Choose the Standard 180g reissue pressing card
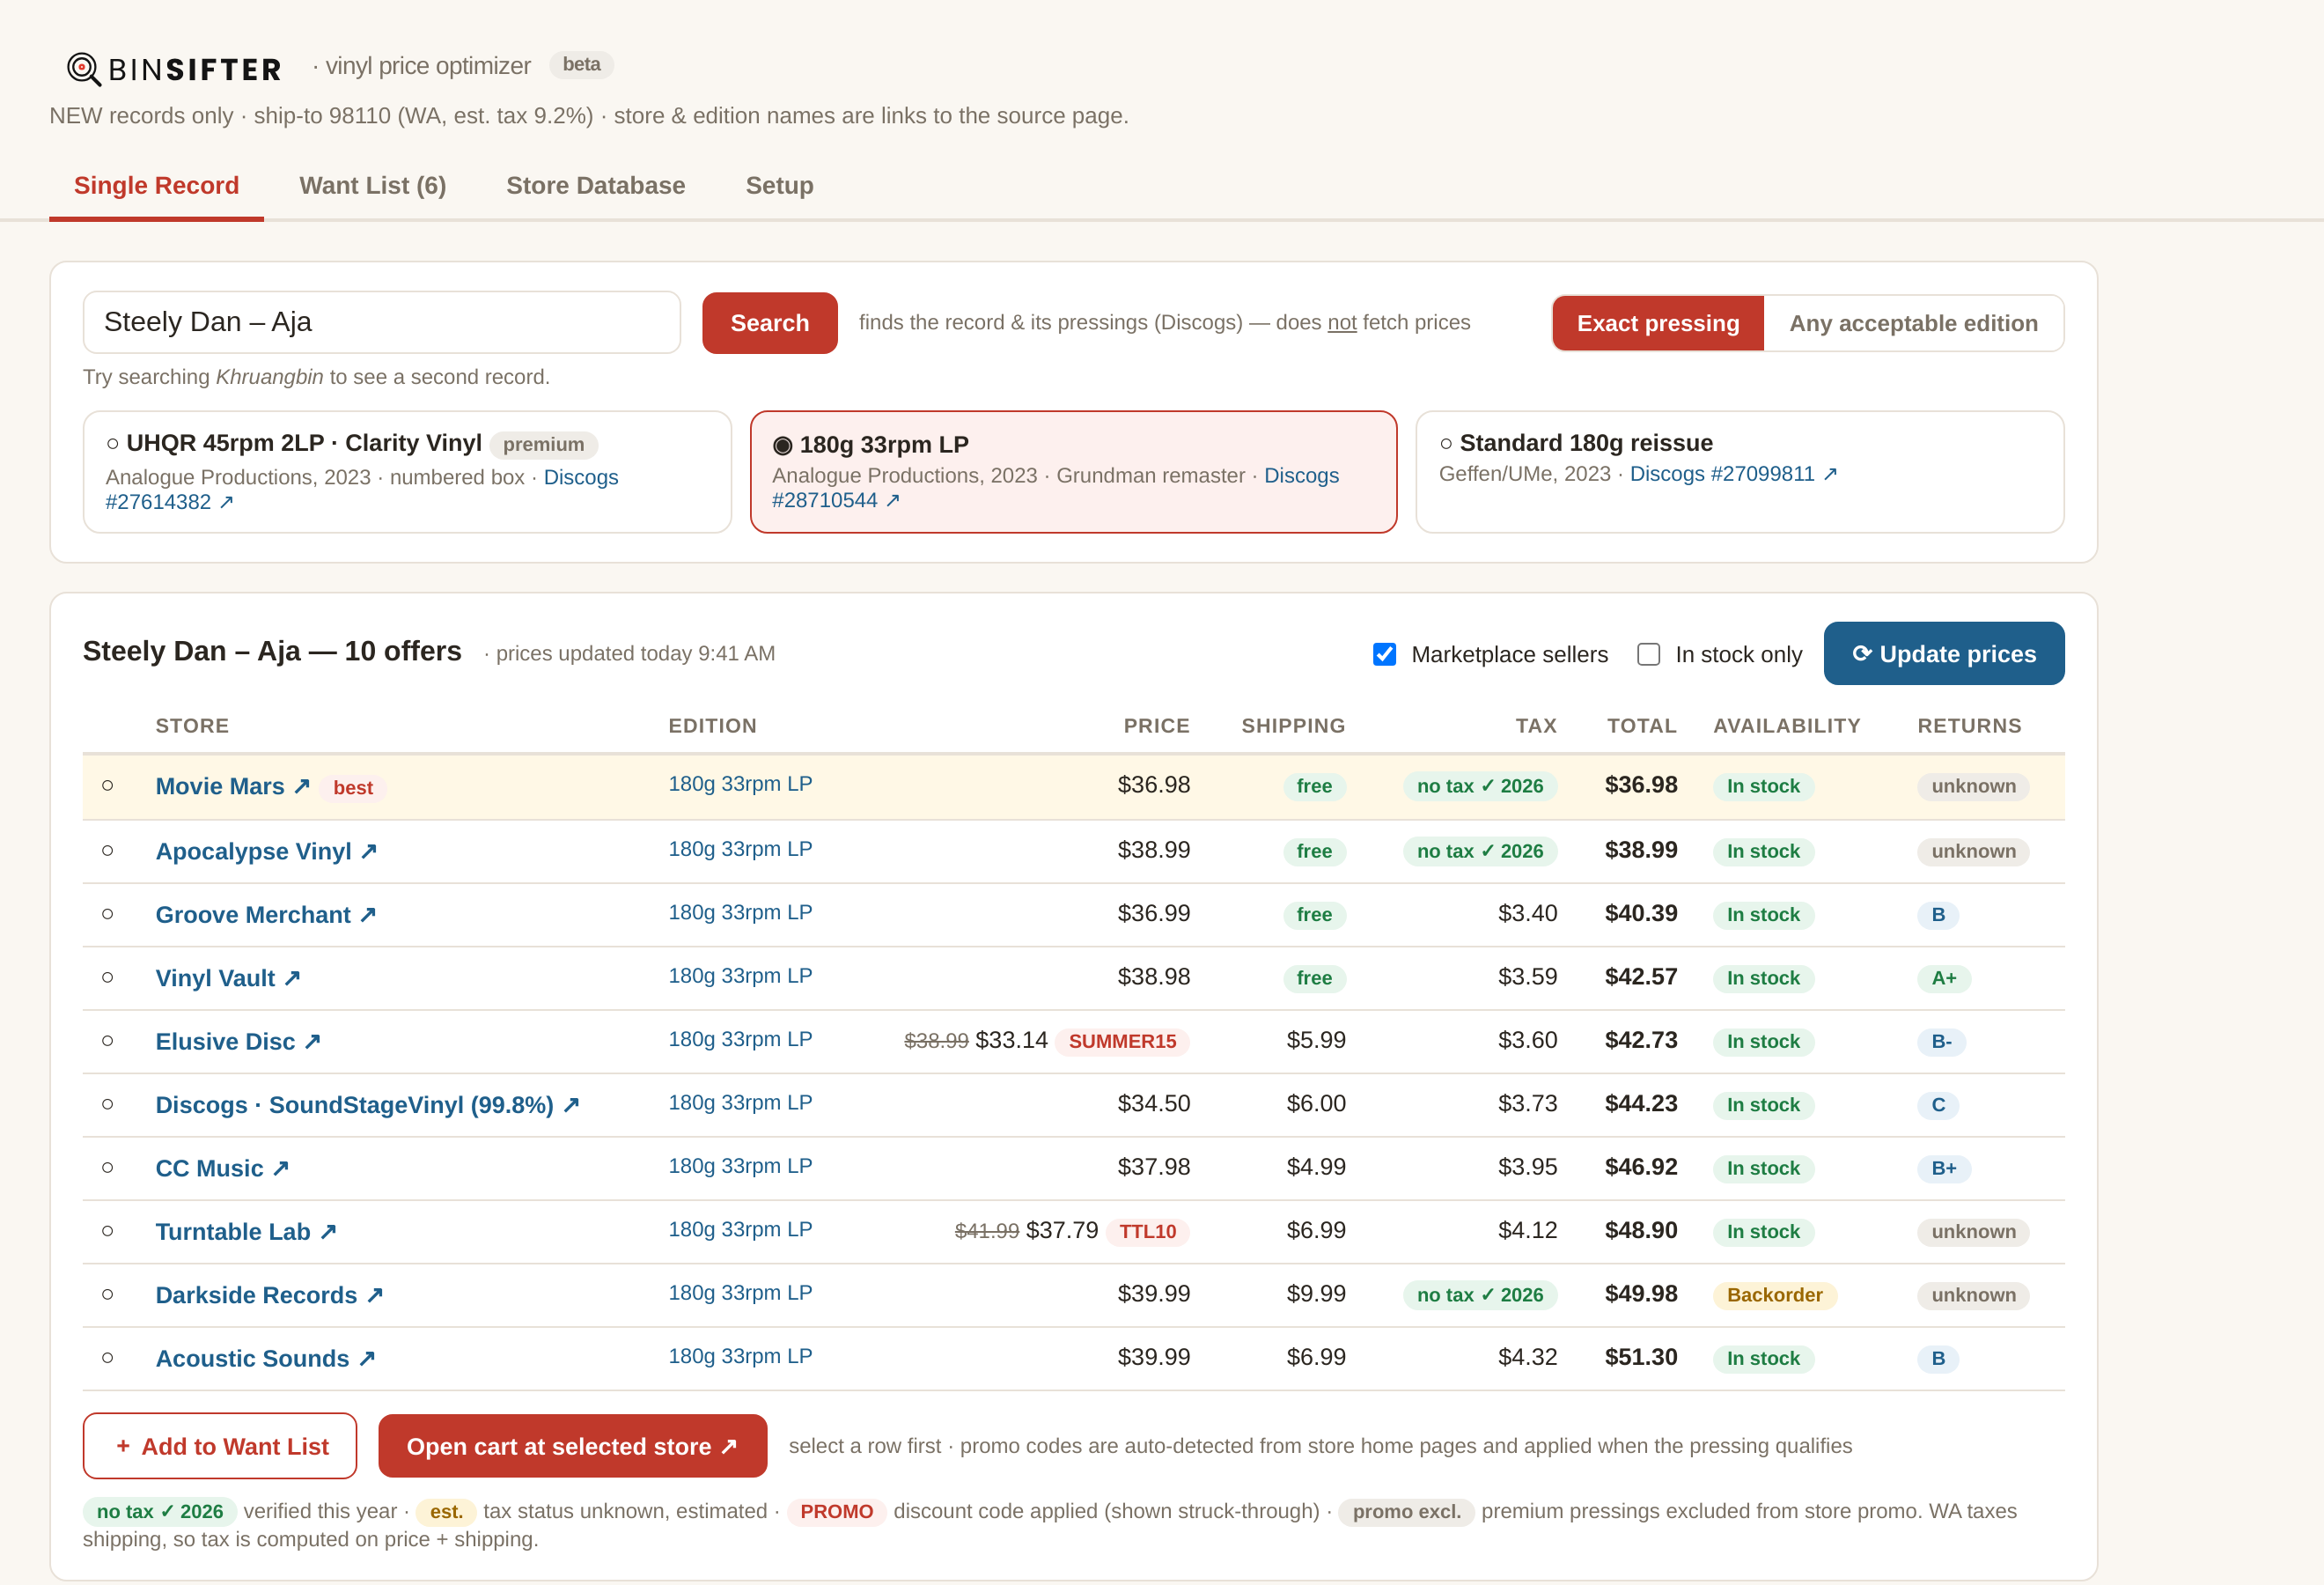 coord(1739,471)
